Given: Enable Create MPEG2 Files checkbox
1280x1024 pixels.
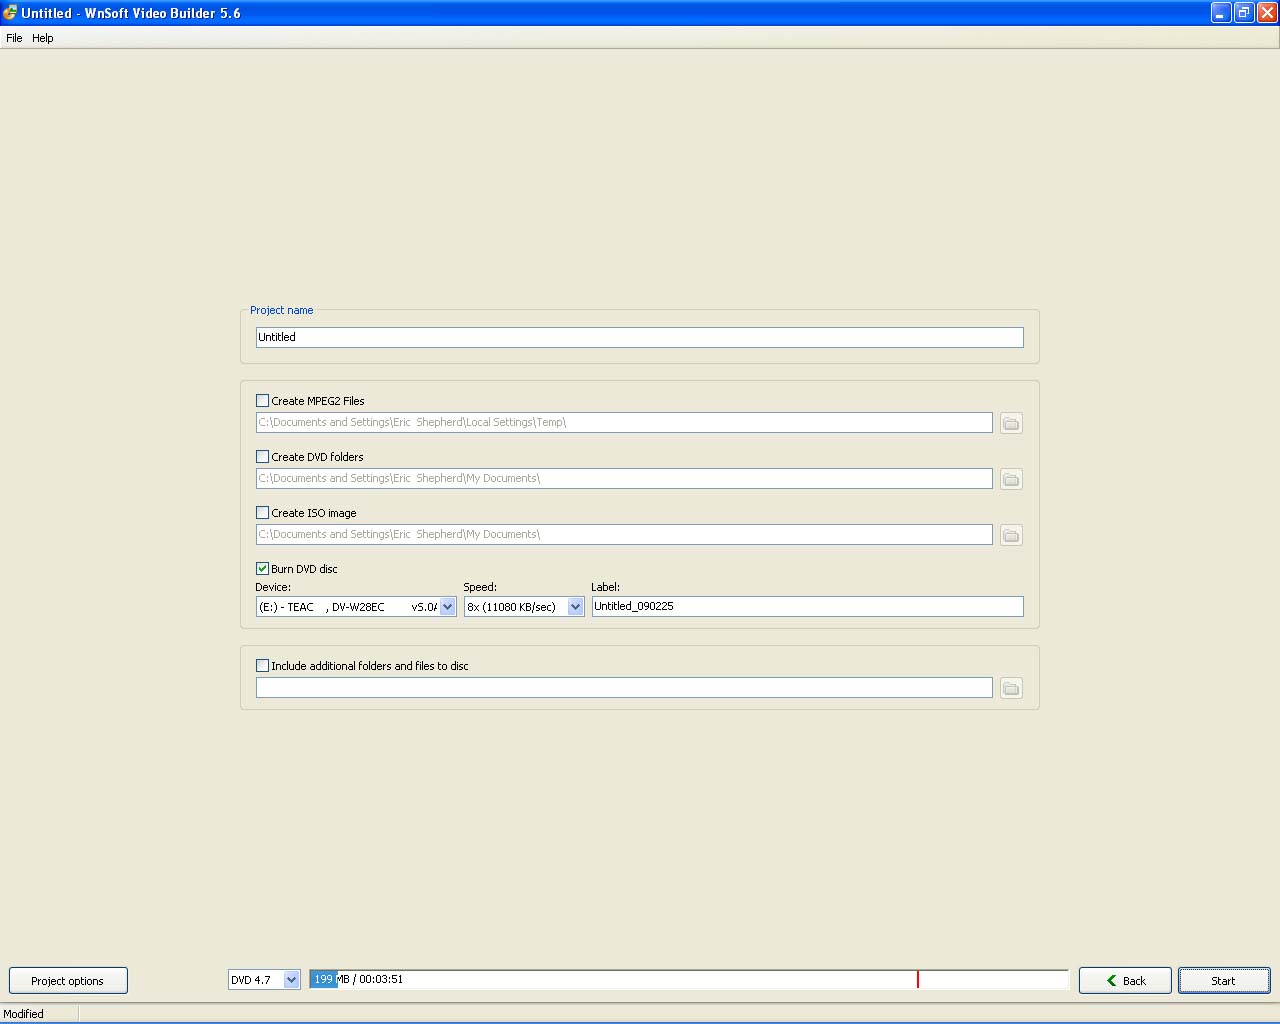Looking at the screenshot, I should pos(263,401).
